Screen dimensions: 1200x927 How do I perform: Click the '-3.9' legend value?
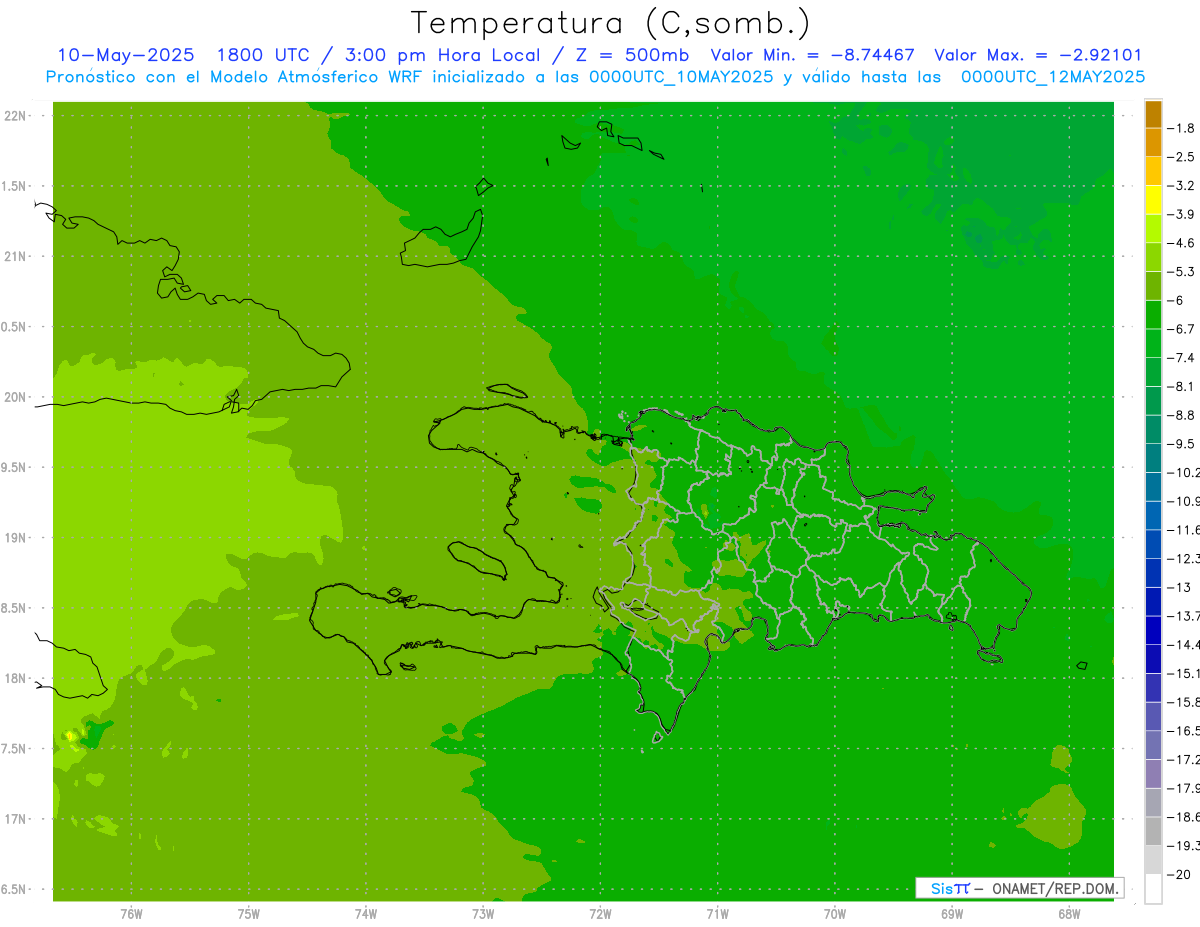1181,214
